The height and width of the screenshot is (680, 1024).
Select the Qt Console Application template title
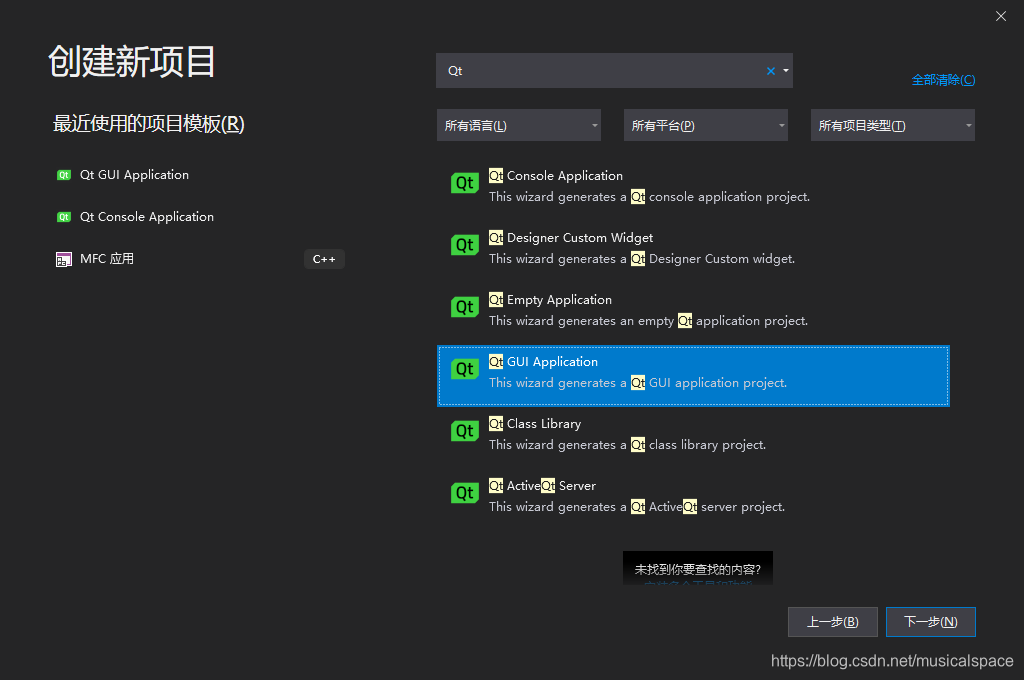click(556, 176)
